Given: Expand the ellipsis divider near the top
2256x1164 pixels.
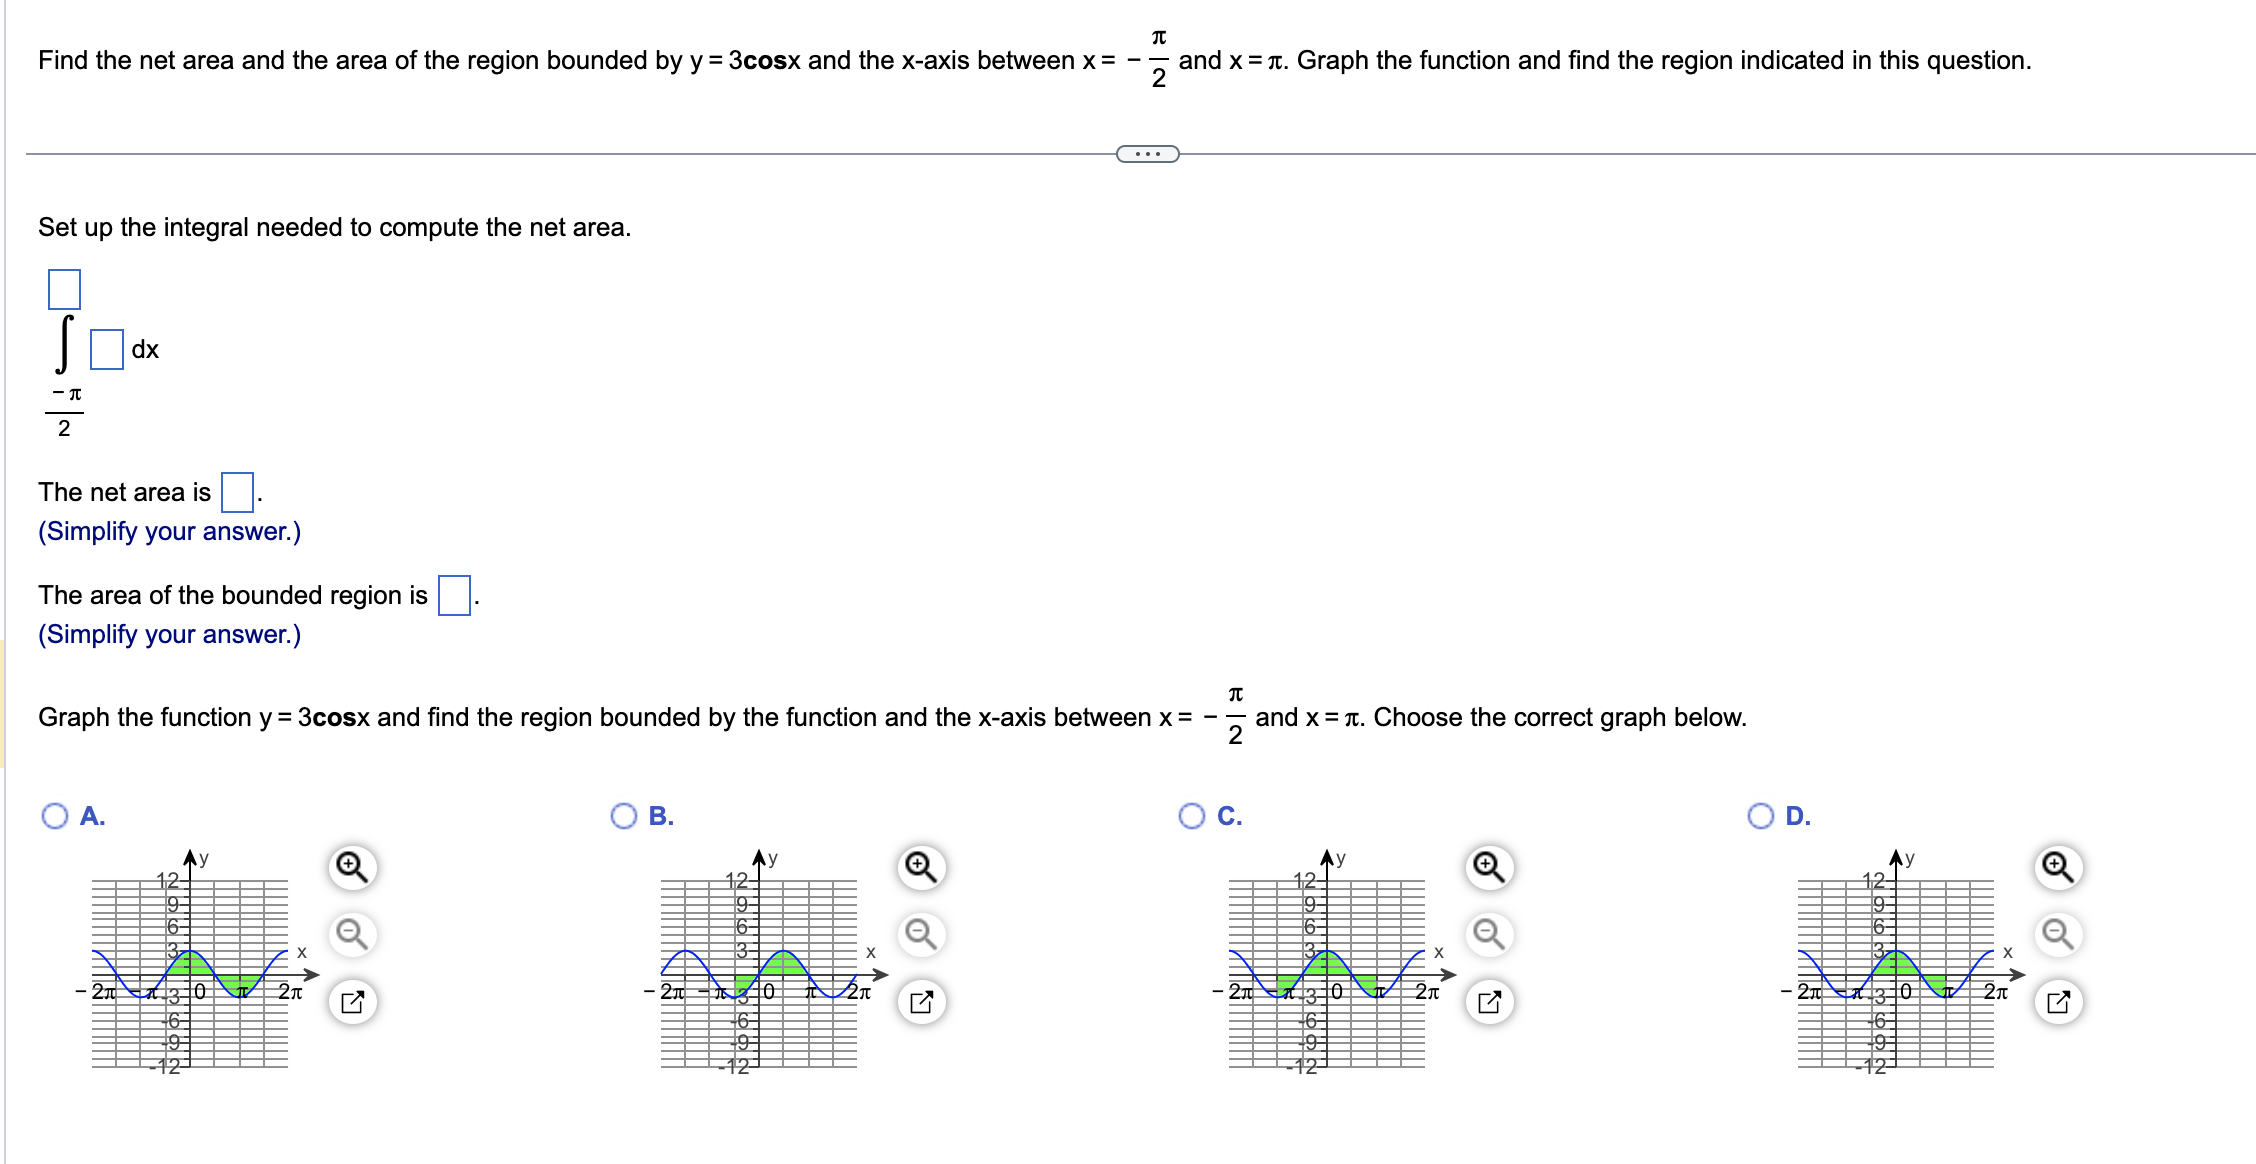Looking at the screenshot, I should 1147,152.
